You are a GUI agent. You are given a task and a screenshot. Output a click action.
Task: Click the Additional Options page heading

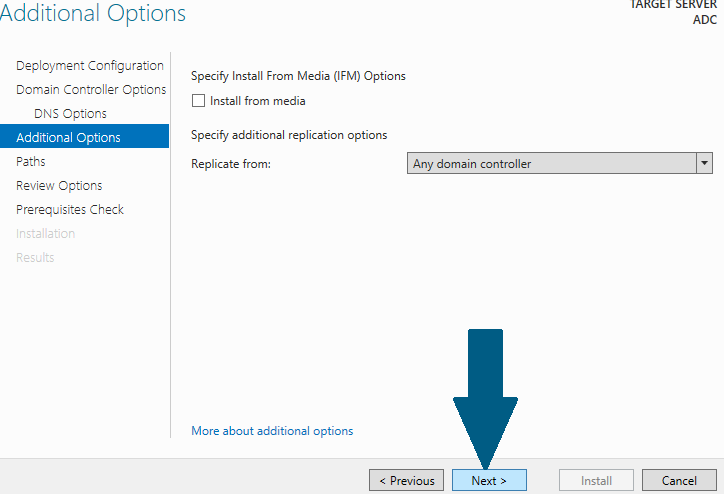pyautogui.click(x=93, y=14)
